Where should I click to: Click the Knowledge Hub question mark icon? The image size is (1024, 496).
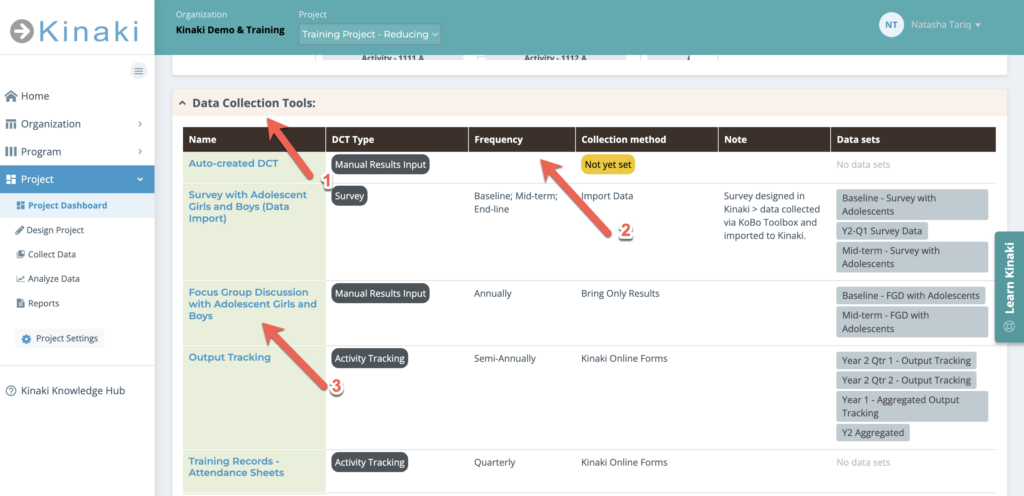pyautogui.click(x=10, y=391)
